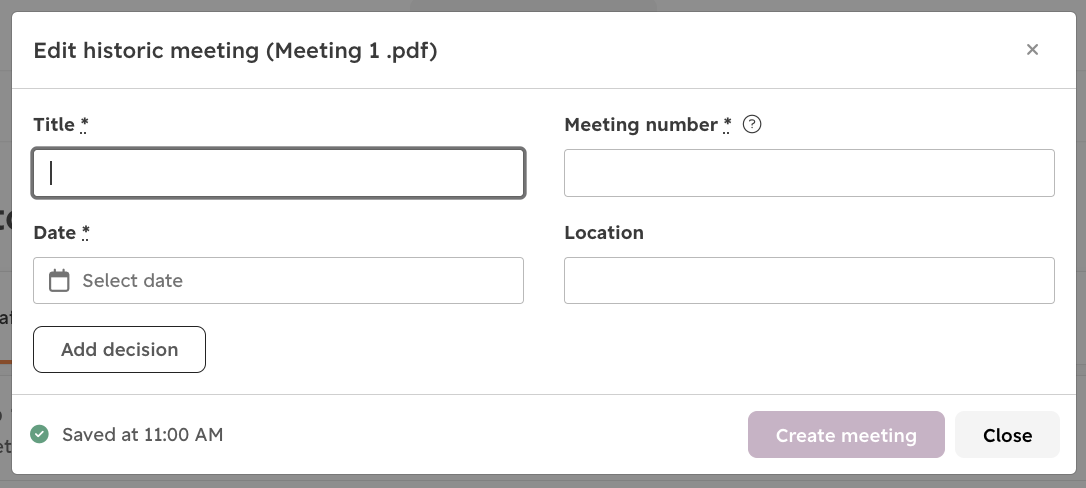Open the Meeting number help tooltip icon
Image resolution: width=1086 pixels, height=488 pixels.
coord(751,125)
